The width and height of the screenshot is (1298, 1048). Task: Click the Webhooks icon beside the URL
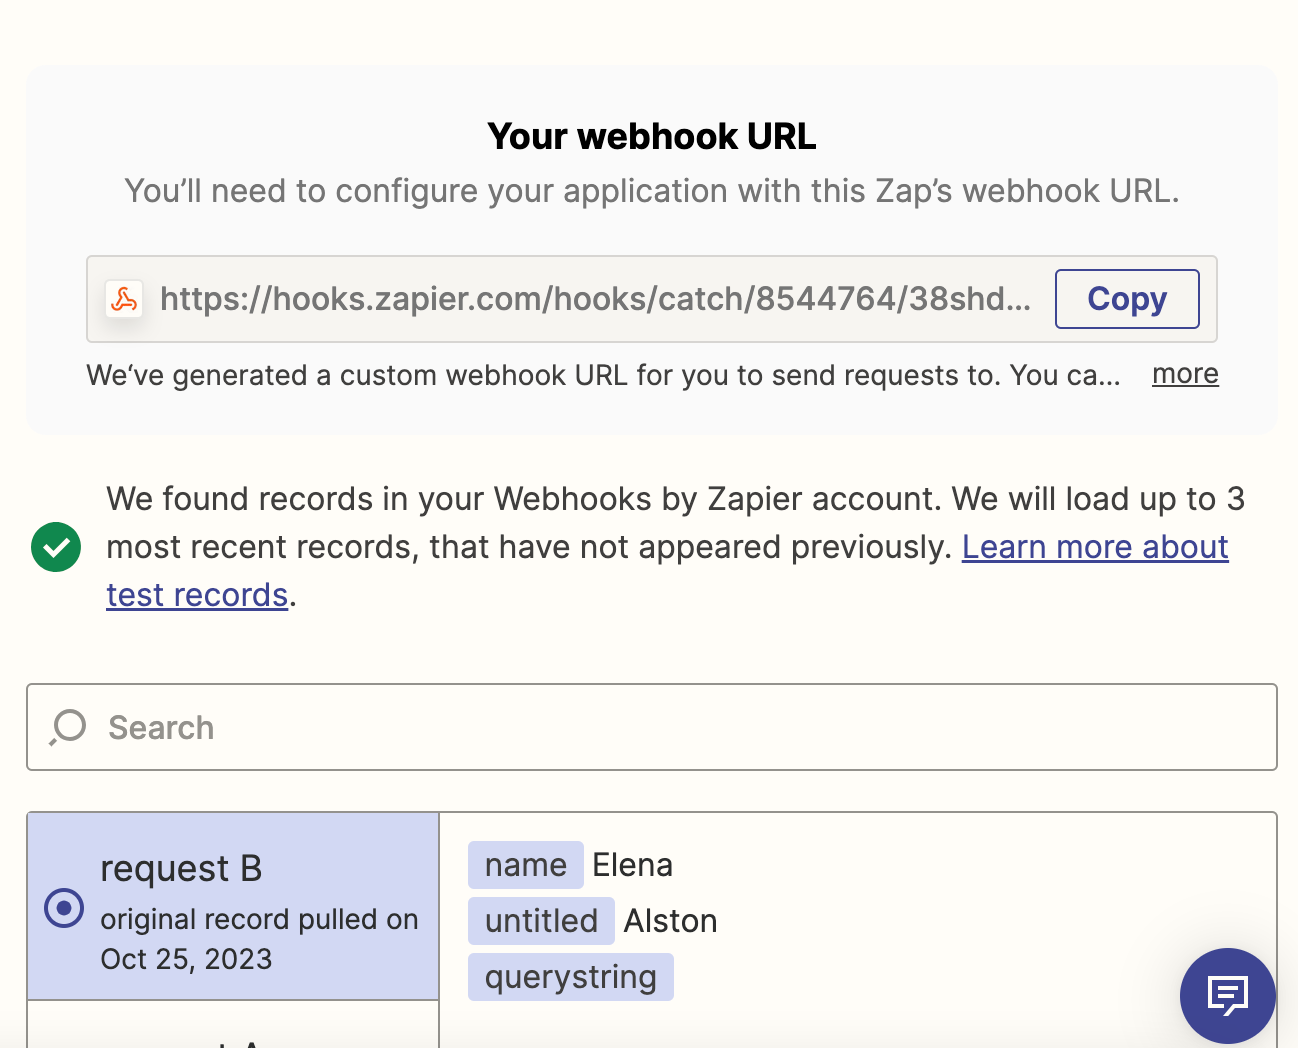[x=124, y=299]
